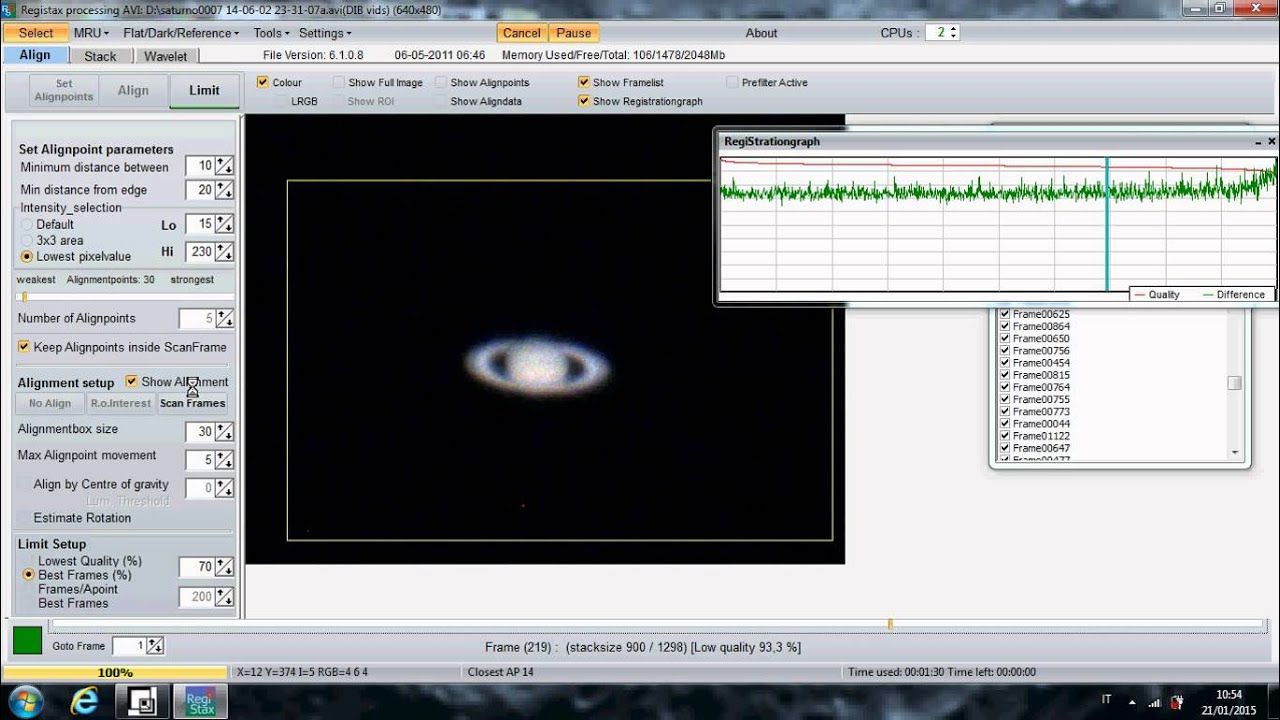Pause the frame processing
This screenshot has height=720, width=1280.
pyautogui.click(x=574, y=33)
